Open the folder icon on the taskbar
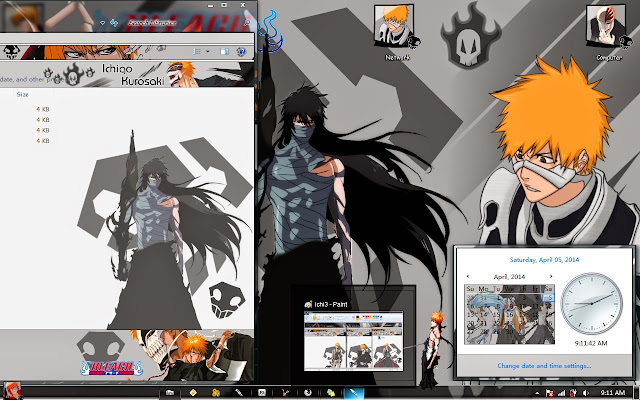The width and height of the screenshot is (640, 400). (x=169, y=393)
